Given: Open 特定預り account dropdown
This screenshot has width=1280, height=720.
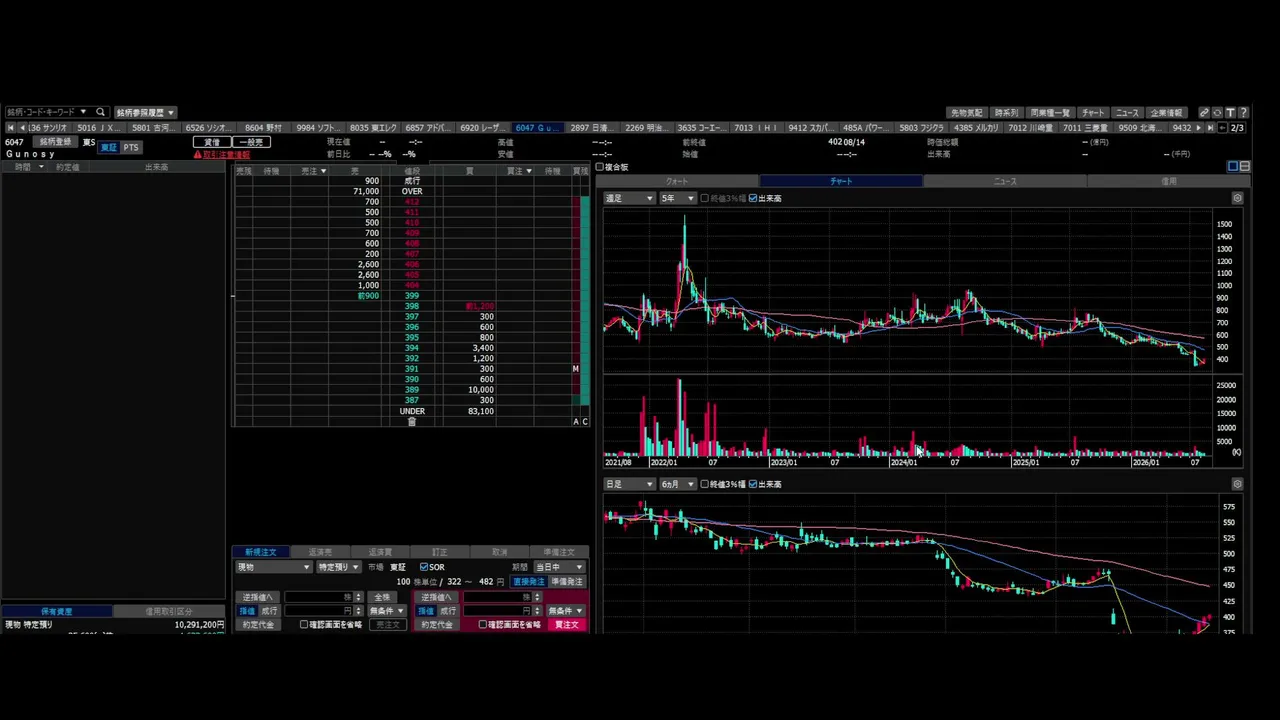Looking at the screenshot, I should (x=338, y=567).
